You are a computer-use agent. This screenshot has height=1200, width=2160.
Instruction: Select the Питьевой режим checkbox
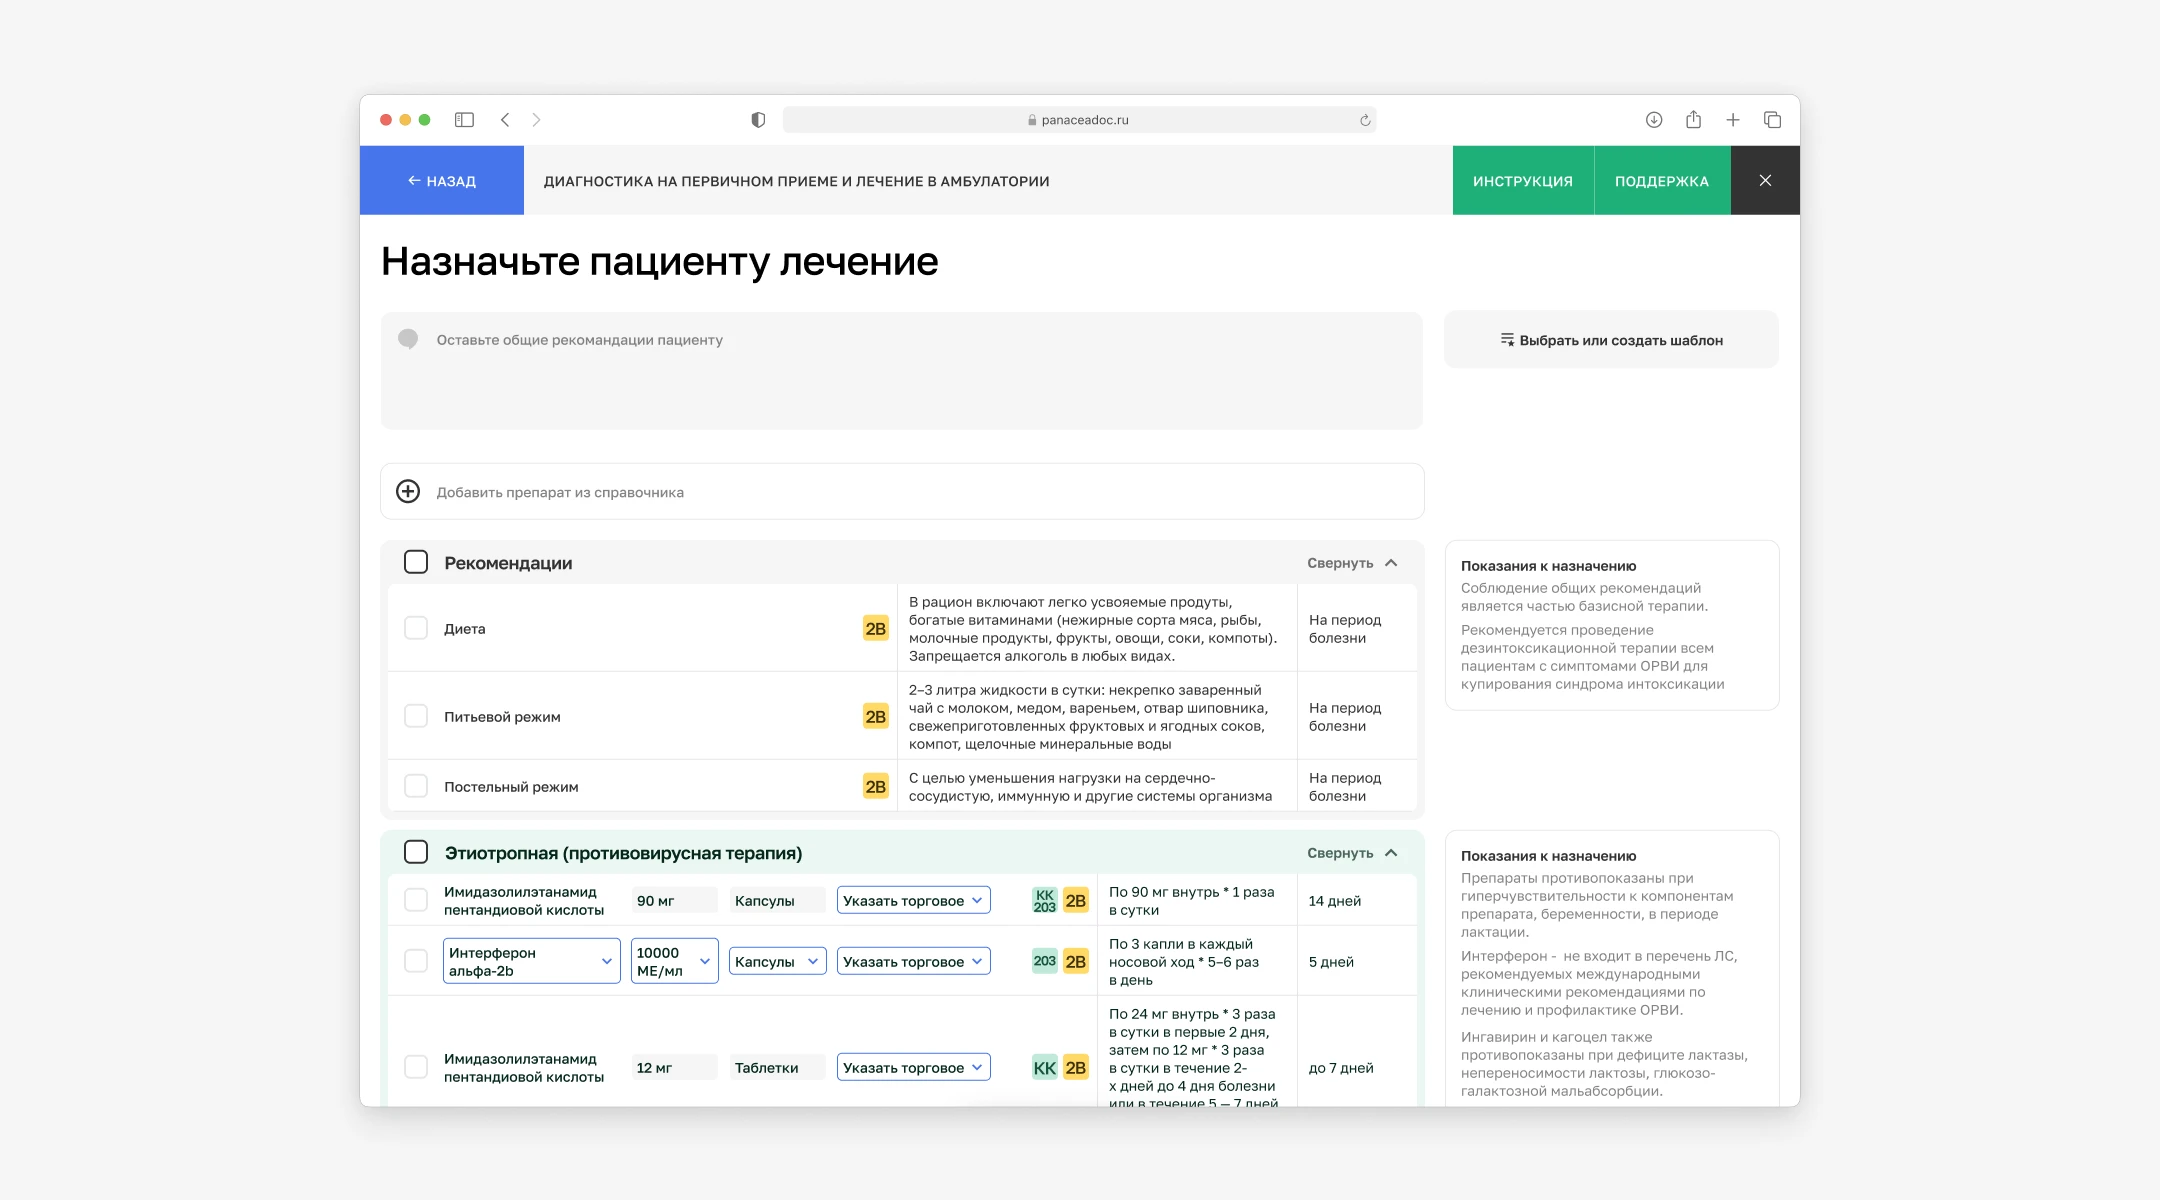coord(416,716)
